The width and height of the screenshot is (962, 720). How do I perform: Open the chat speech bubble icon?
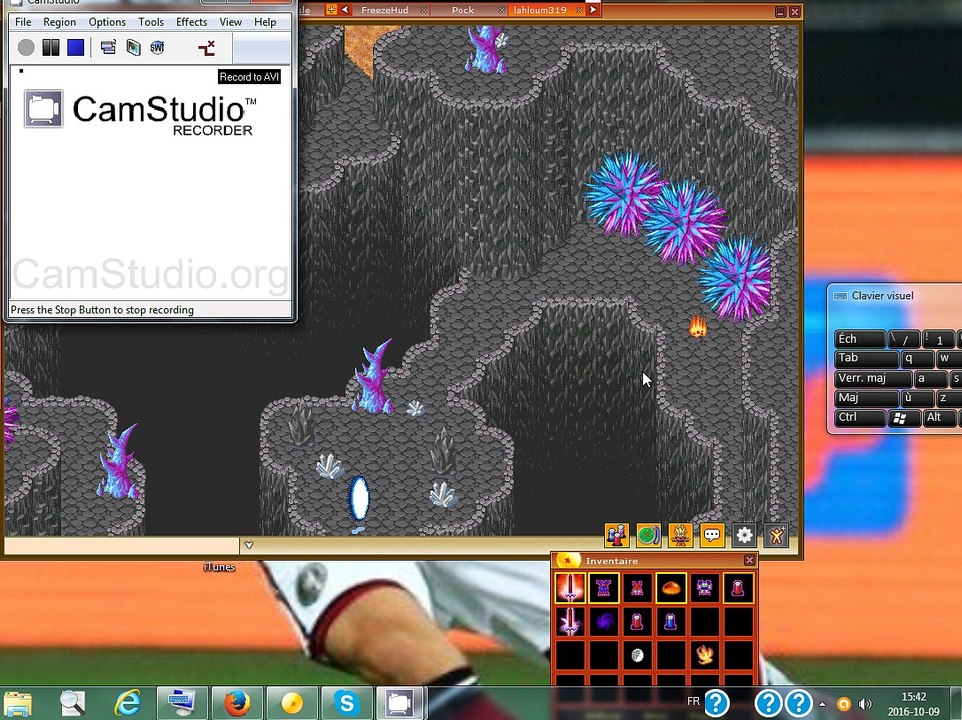click(x=712, y=535)
